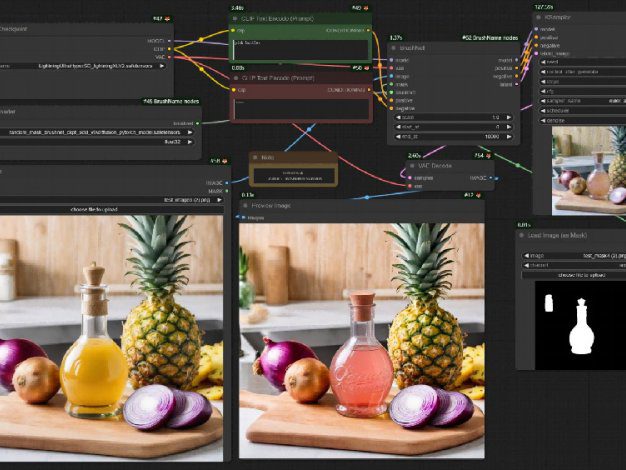Viewport: 626px width, 470px height.
Task: Decrease KSampler seed with left arrow
Action: point(543,62)
